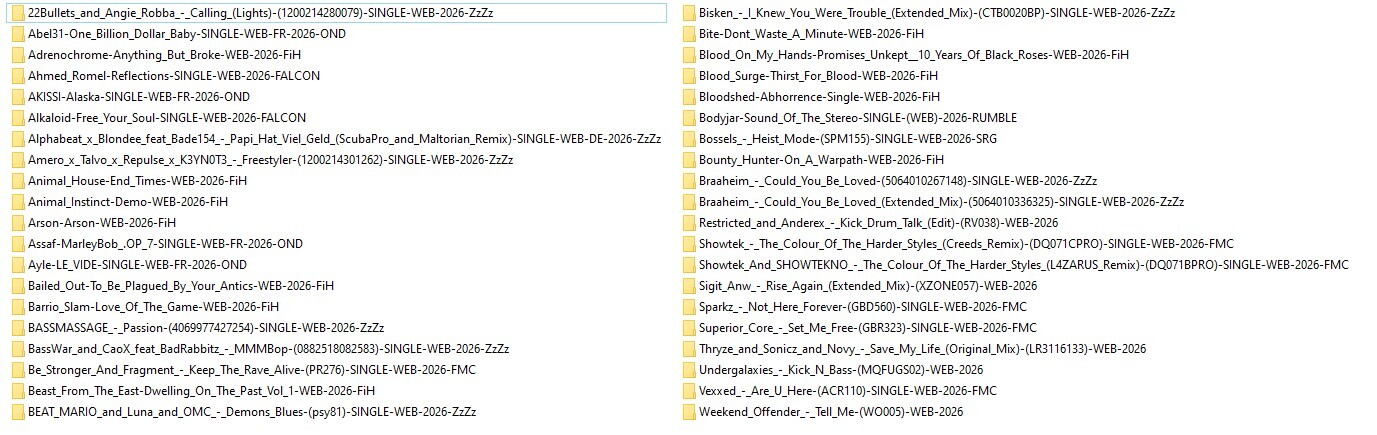This screenshot has height=435, width=1377.
Task: Select Restricted_and_Anderex Kick_Drum_Talk folder name
Action: coord(879,223)
